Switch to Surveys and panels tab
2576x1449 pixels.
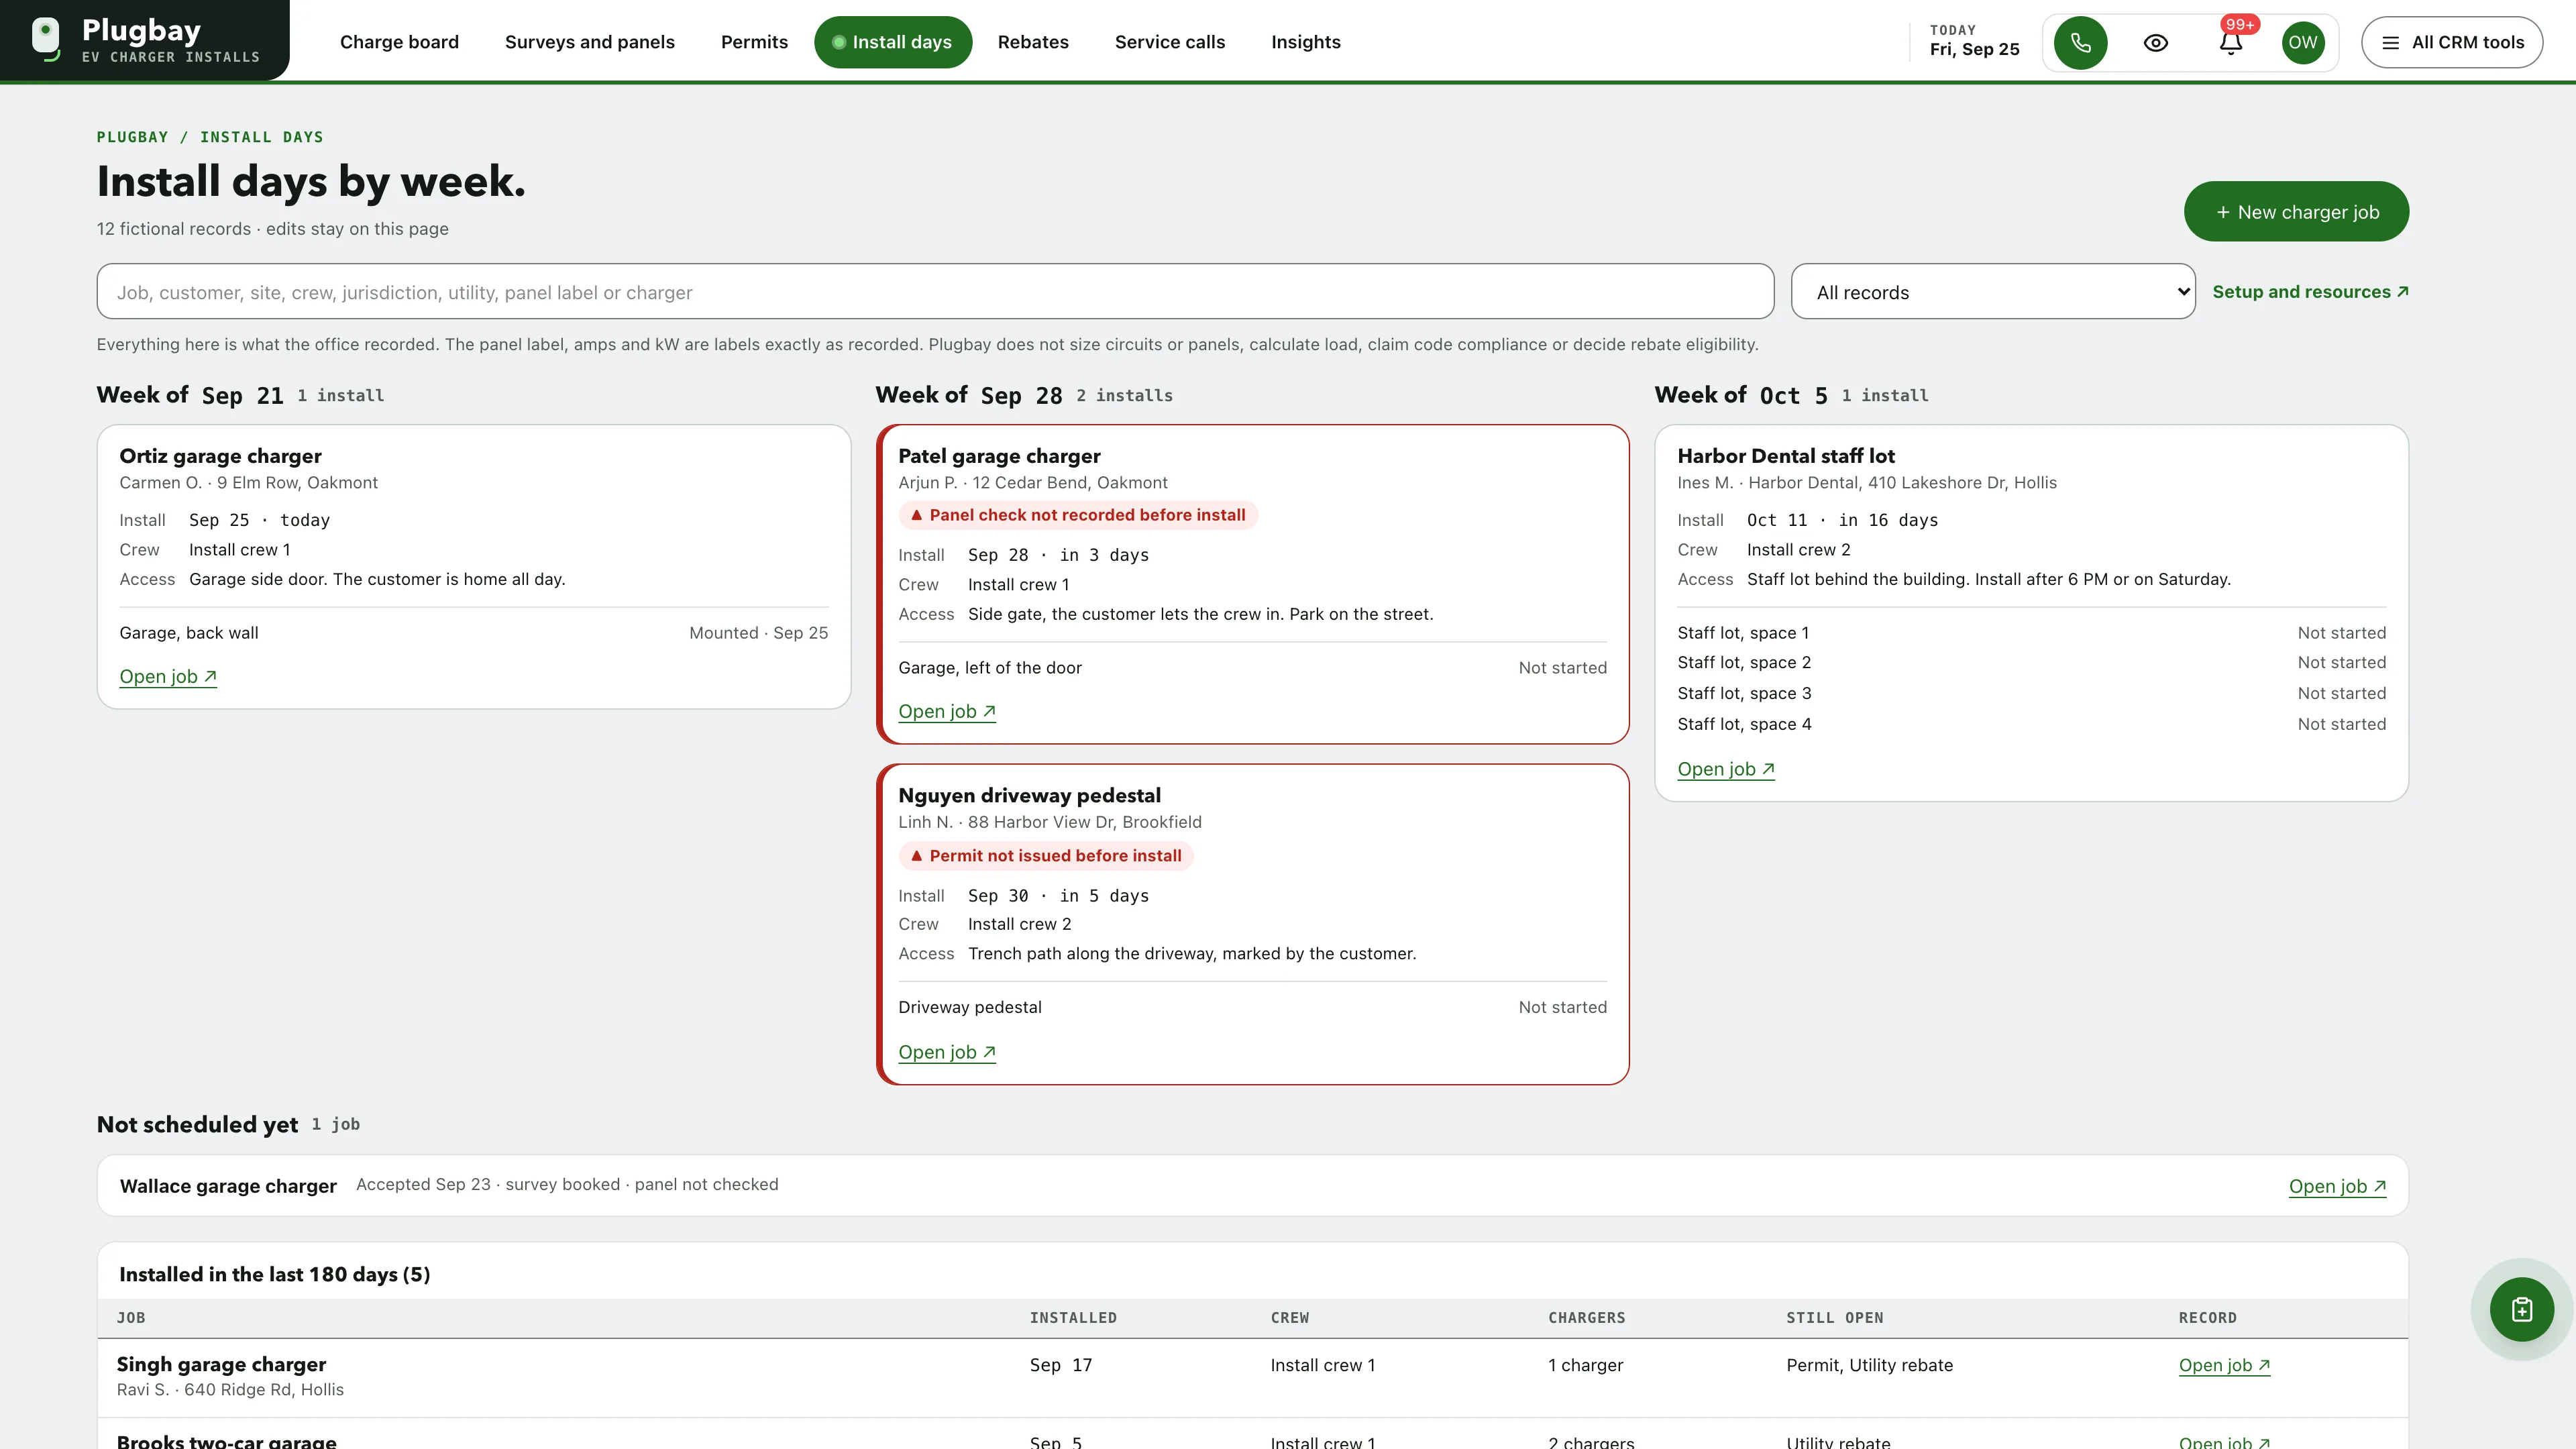click(x=590, y=42)
